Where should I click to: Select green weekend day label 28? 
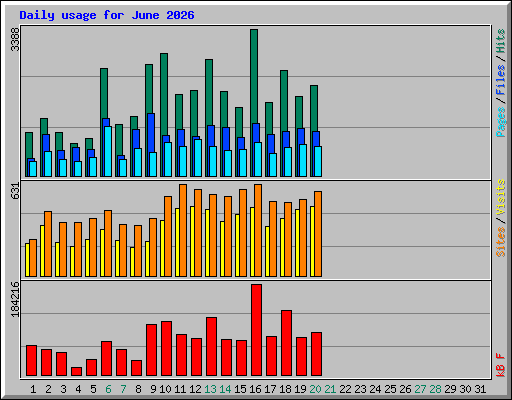[435, 389]
